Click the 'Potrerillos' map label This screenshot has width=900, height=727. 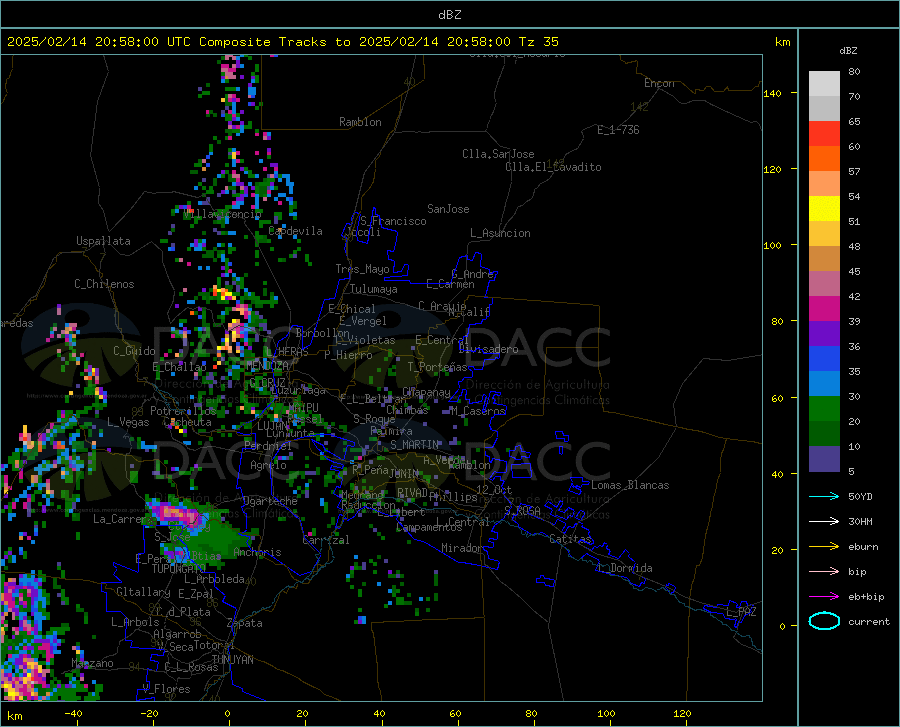pos(183,411)
